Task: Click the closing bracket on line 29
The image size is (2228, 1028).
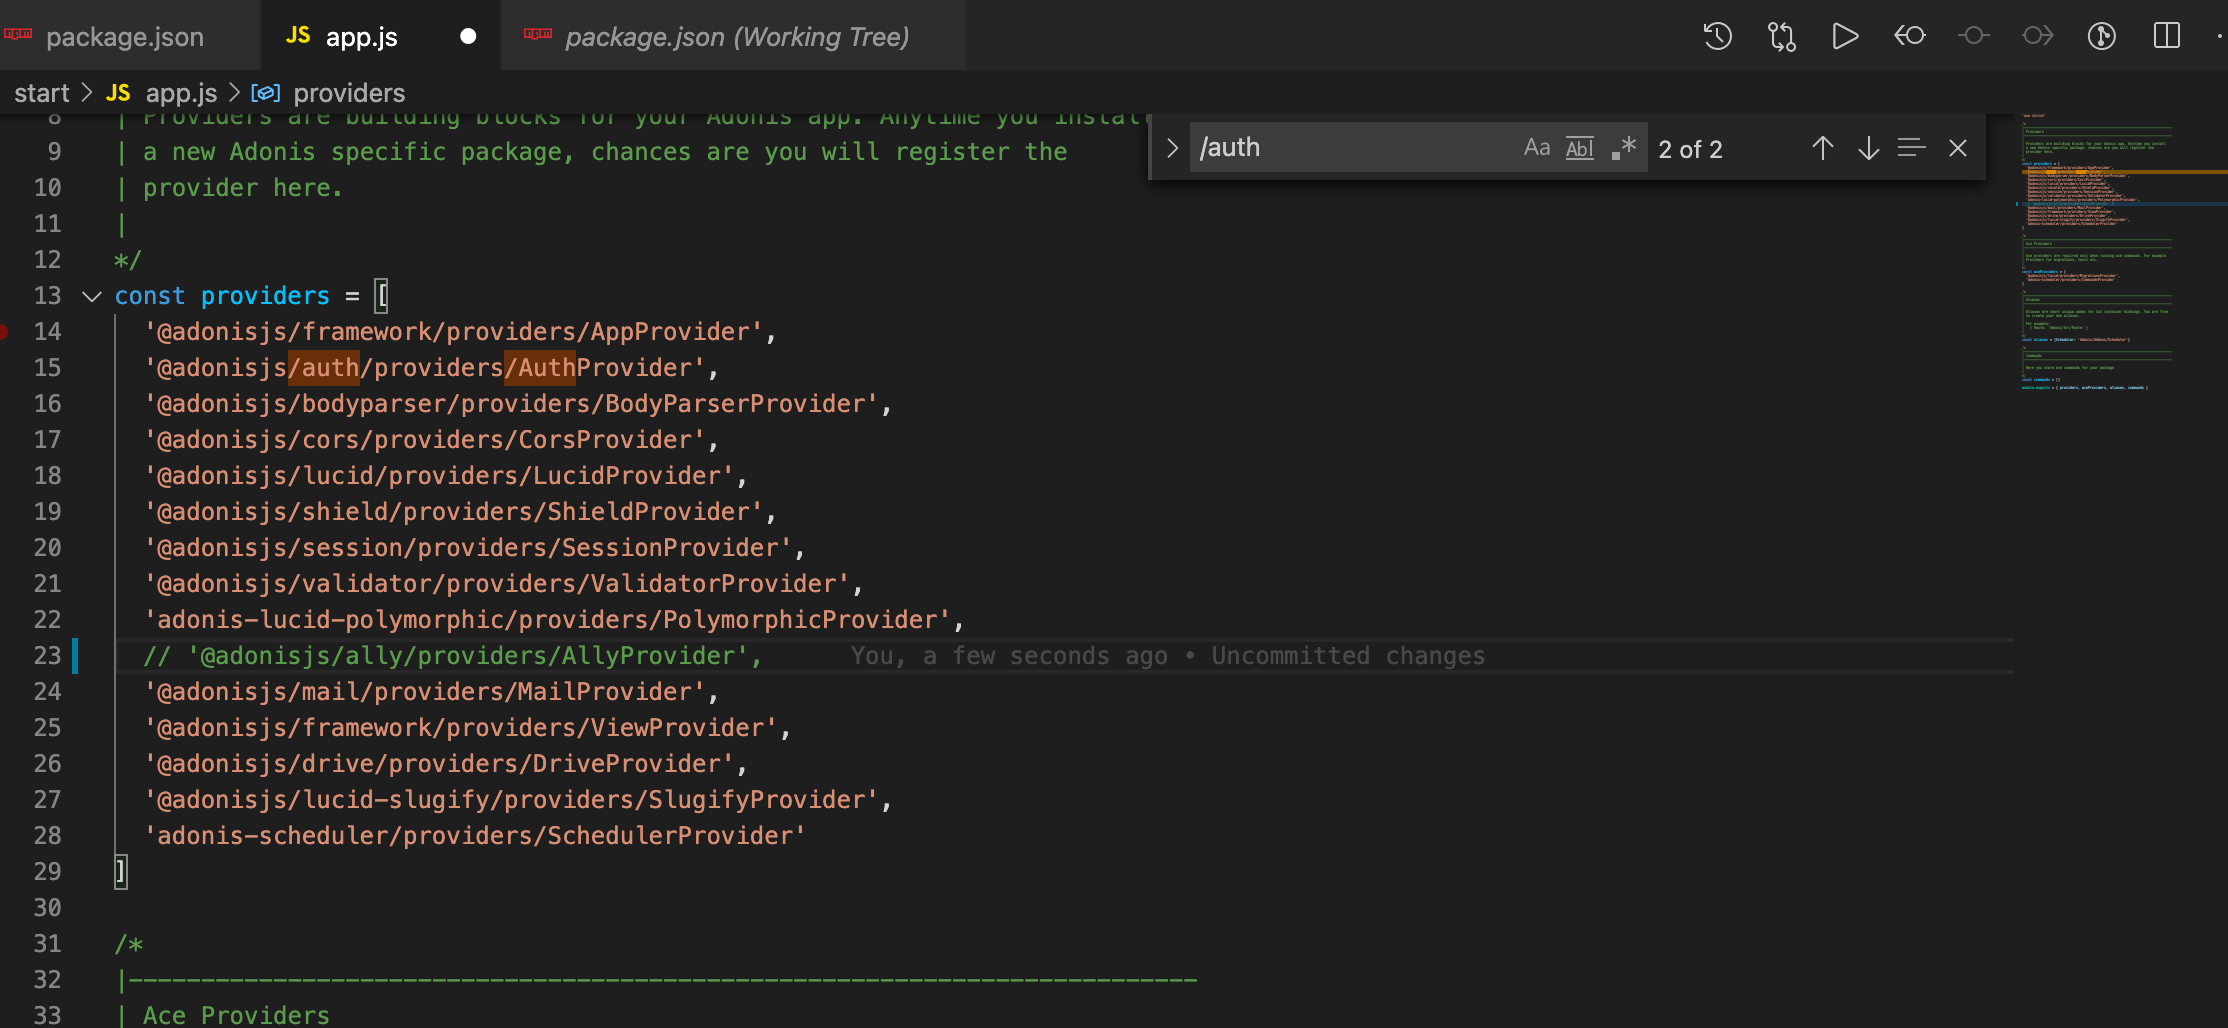Action: (x=121, y=872)
